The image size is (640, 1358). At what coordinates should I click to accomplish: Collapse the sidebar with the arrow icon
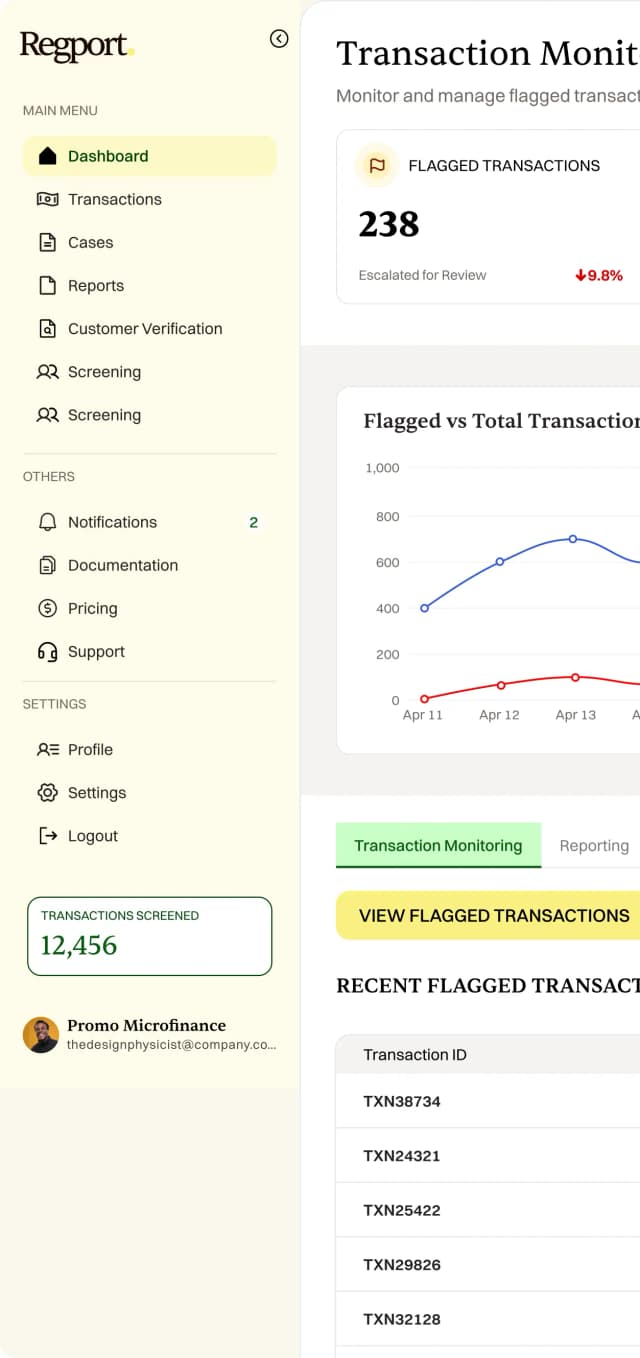(x=279, y=39)
